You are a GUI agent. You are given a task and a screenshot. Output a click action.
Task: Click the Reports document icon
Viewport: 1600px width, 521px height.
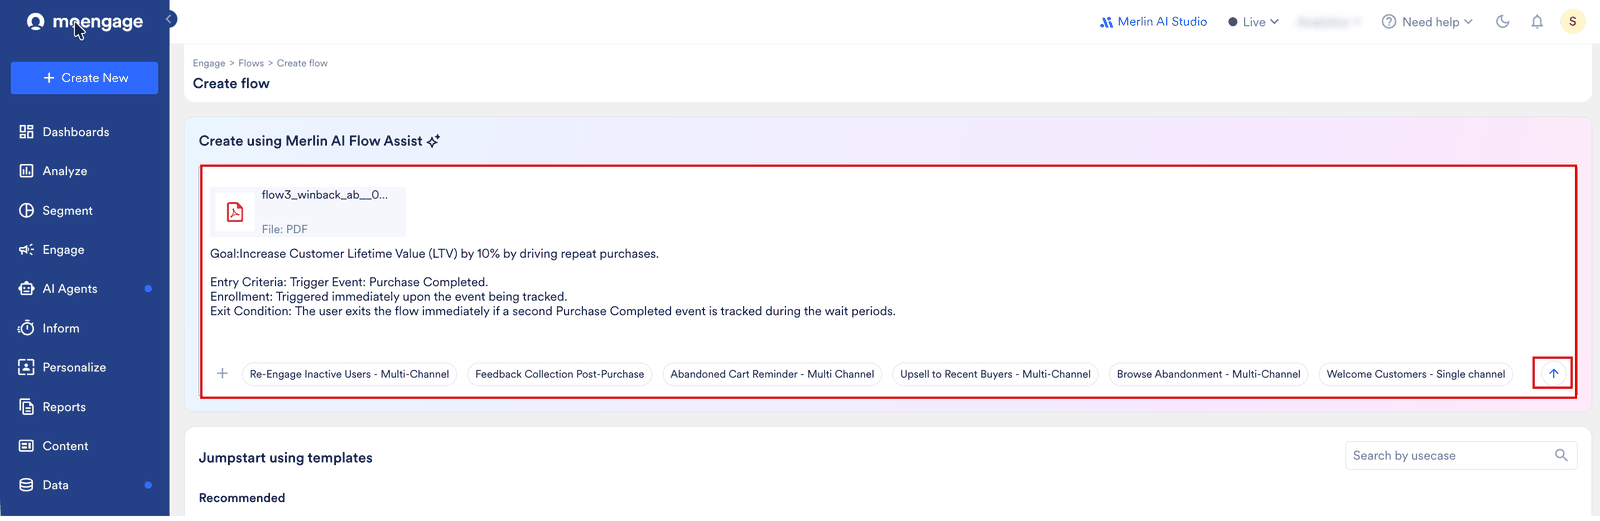point(27,407)
